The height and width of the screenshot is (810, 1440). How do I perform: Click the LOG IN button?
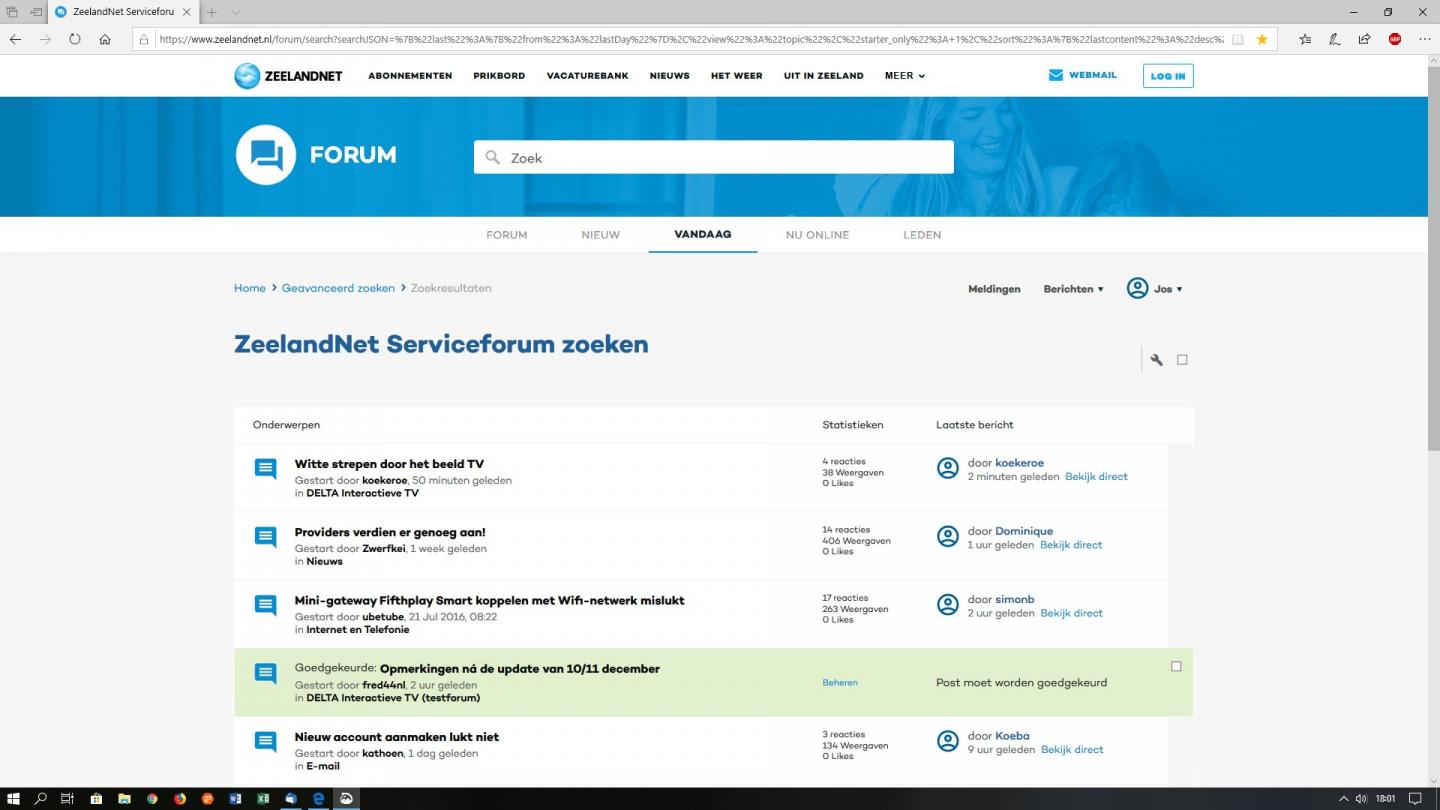(1168, 76)
